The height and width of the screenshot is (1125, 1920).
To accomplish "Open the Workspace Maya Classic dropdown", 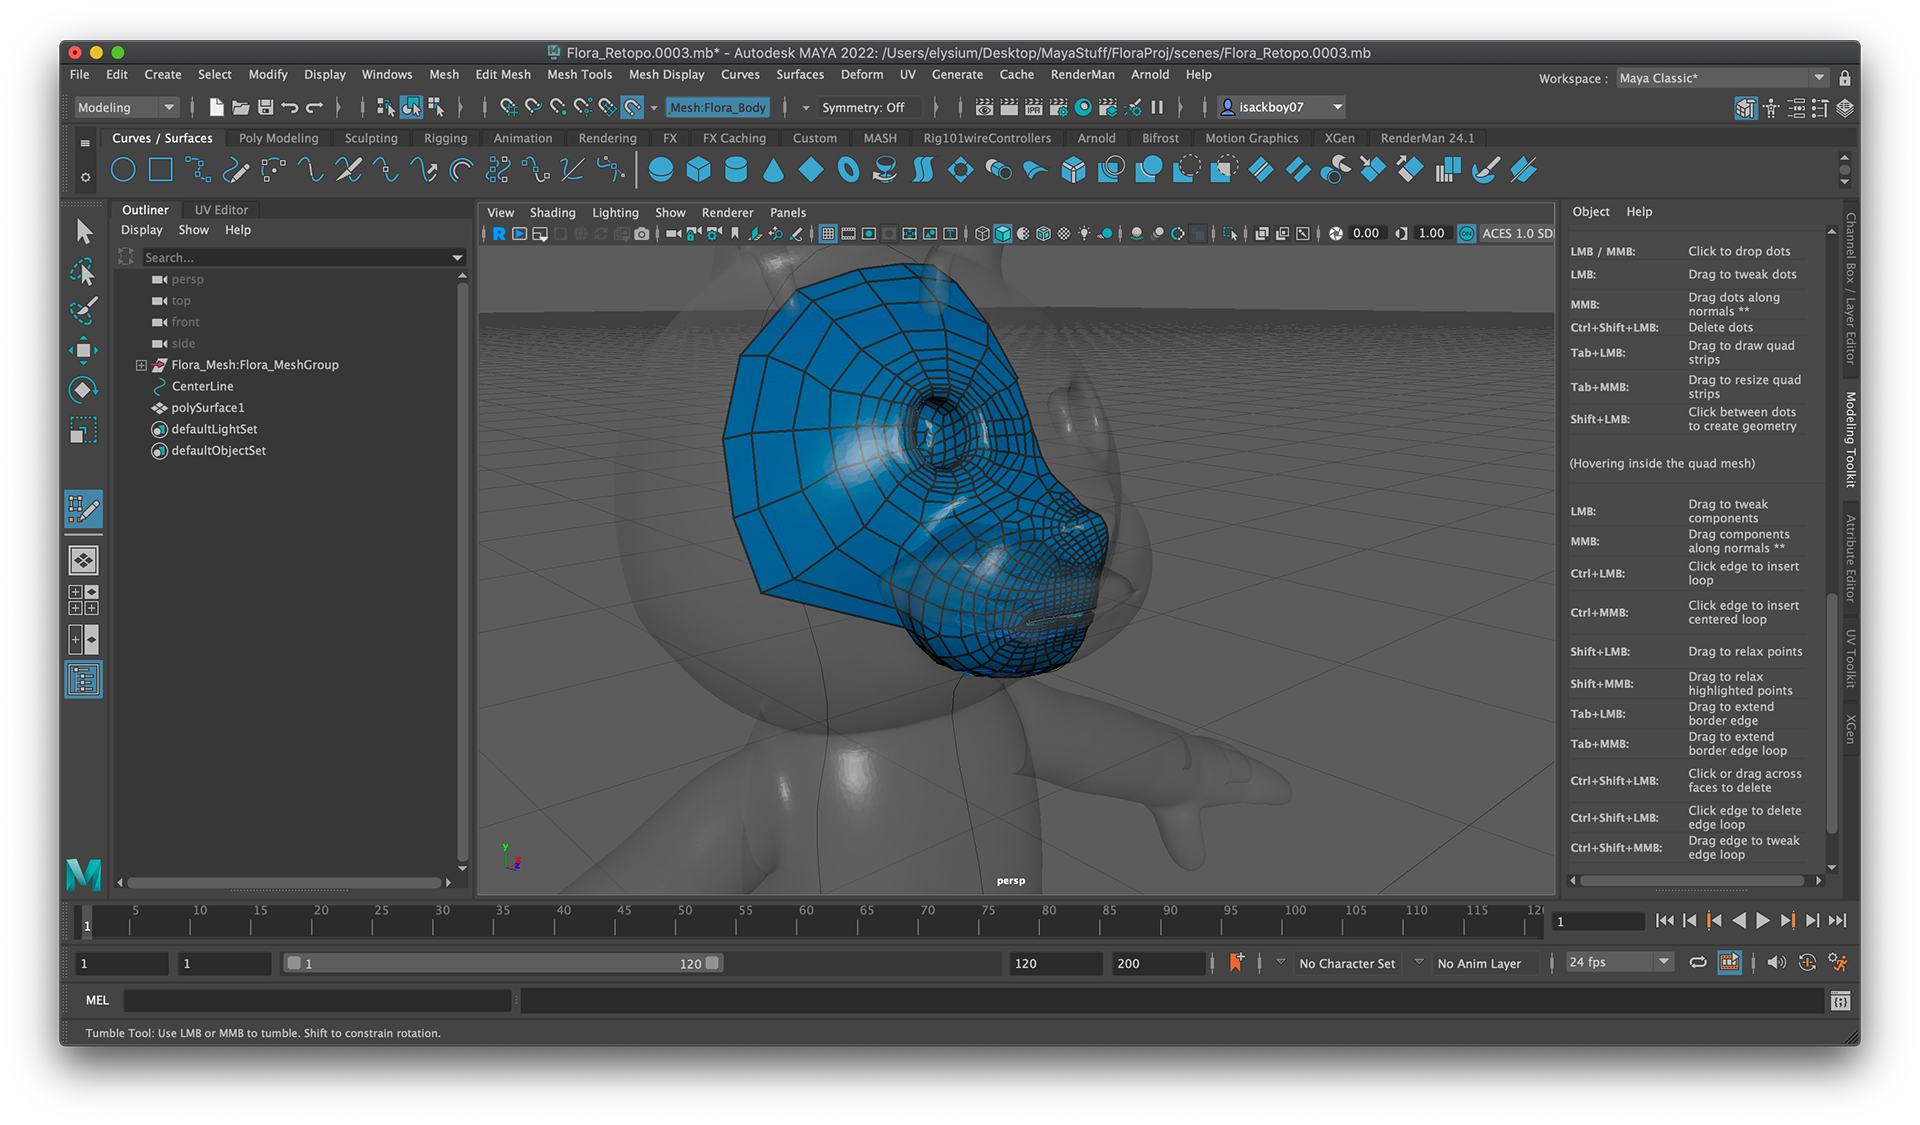I will (1724, 78).
